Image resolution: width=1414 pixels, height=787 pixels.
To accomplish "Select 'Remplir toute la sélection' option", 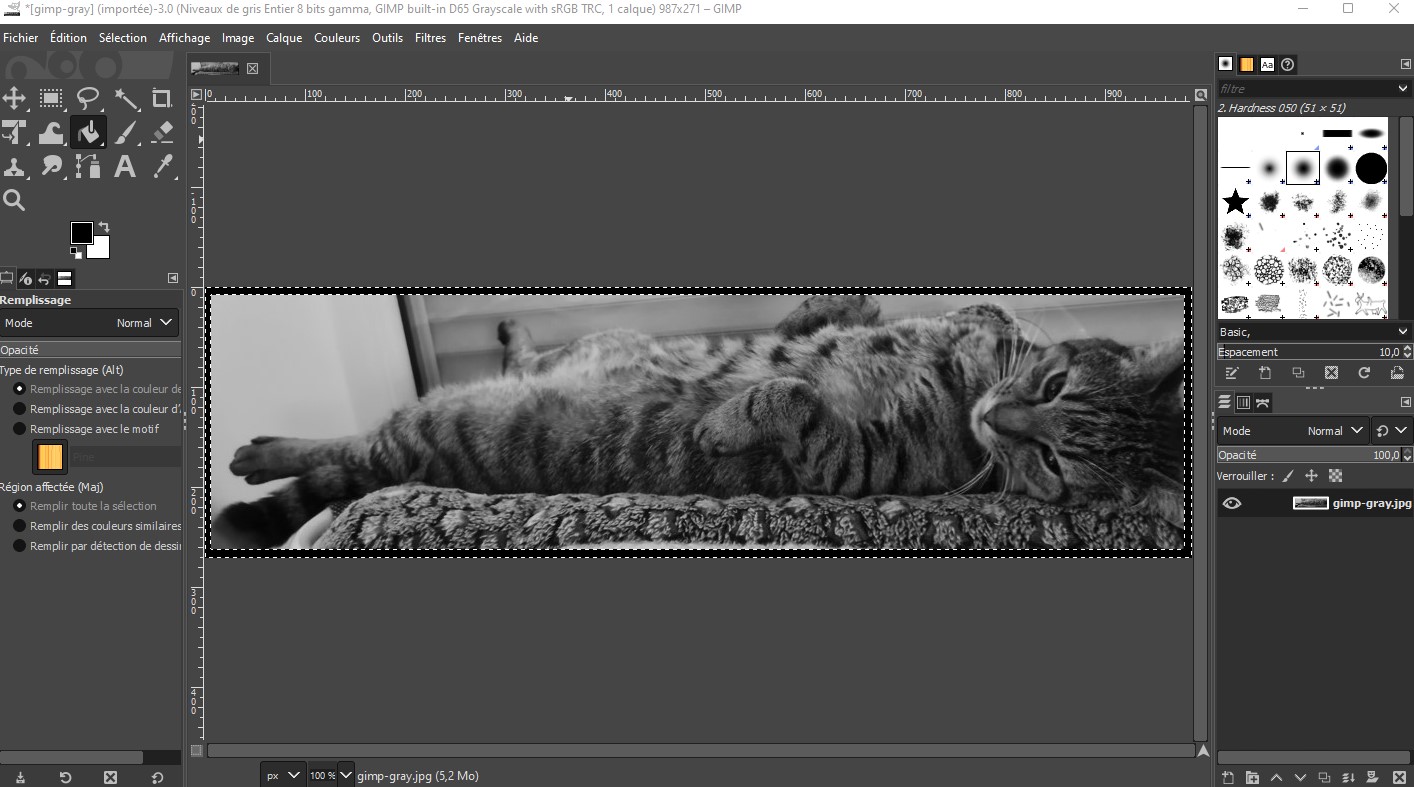I will [x=85, y=506].
